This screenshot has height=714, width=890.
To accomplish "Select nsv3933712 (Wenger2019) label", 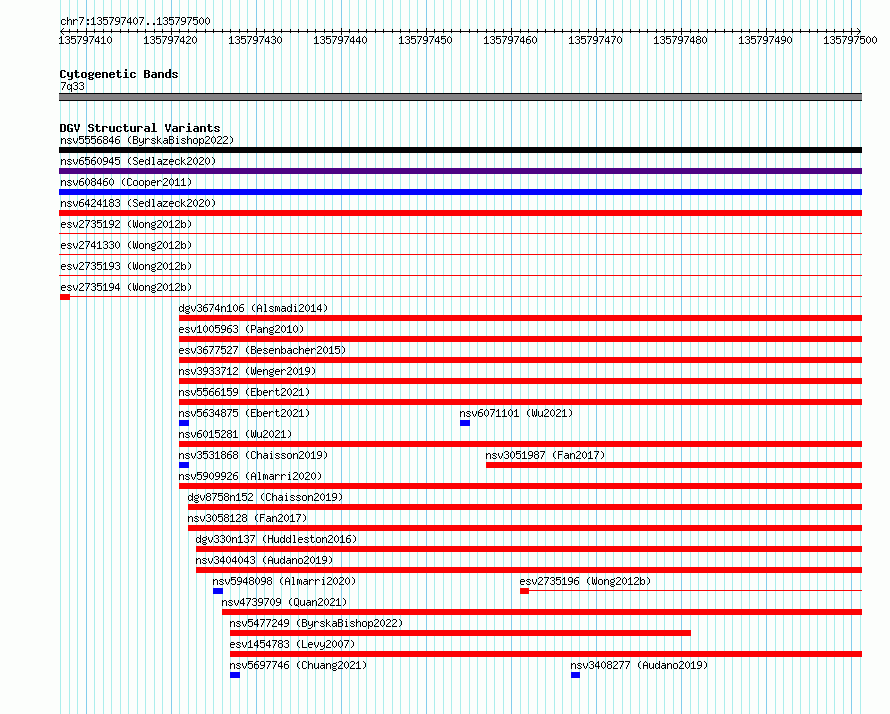I will (247, 371).
